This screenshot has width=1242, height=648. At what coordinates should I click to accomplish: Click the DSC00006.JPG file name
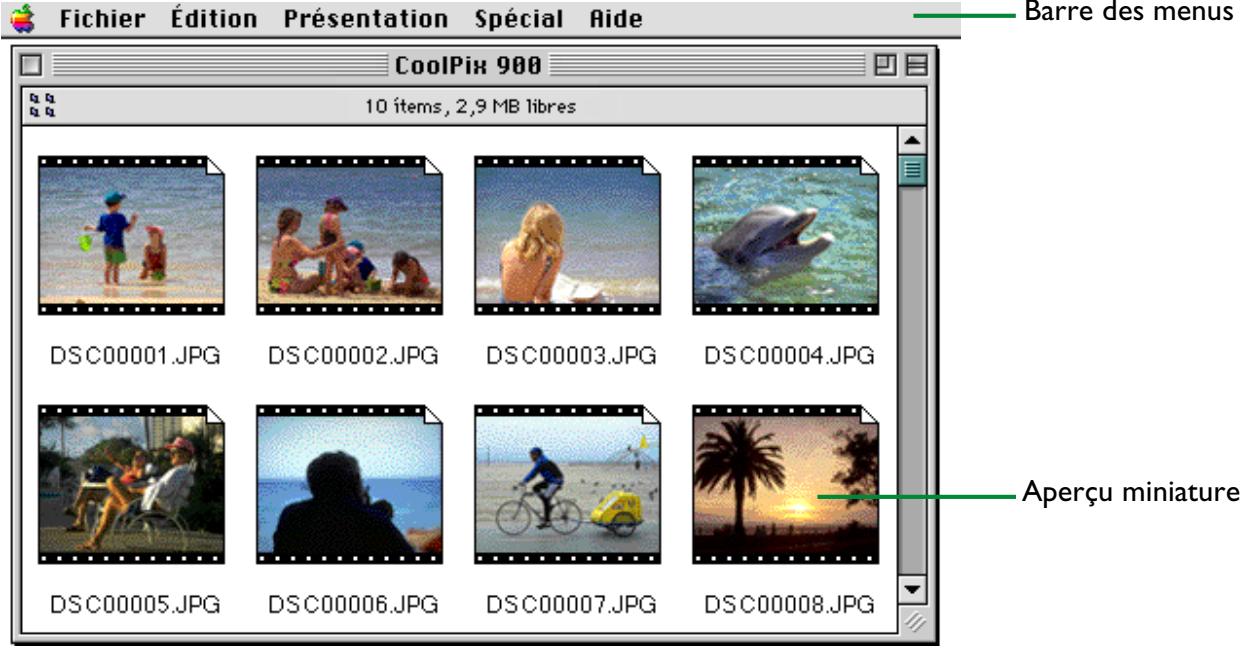(x=351, y=604)
